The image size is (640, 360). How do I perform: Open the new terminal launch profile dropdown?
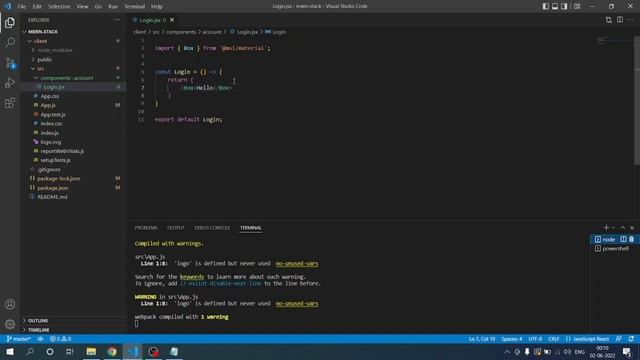tap(613, 227)
